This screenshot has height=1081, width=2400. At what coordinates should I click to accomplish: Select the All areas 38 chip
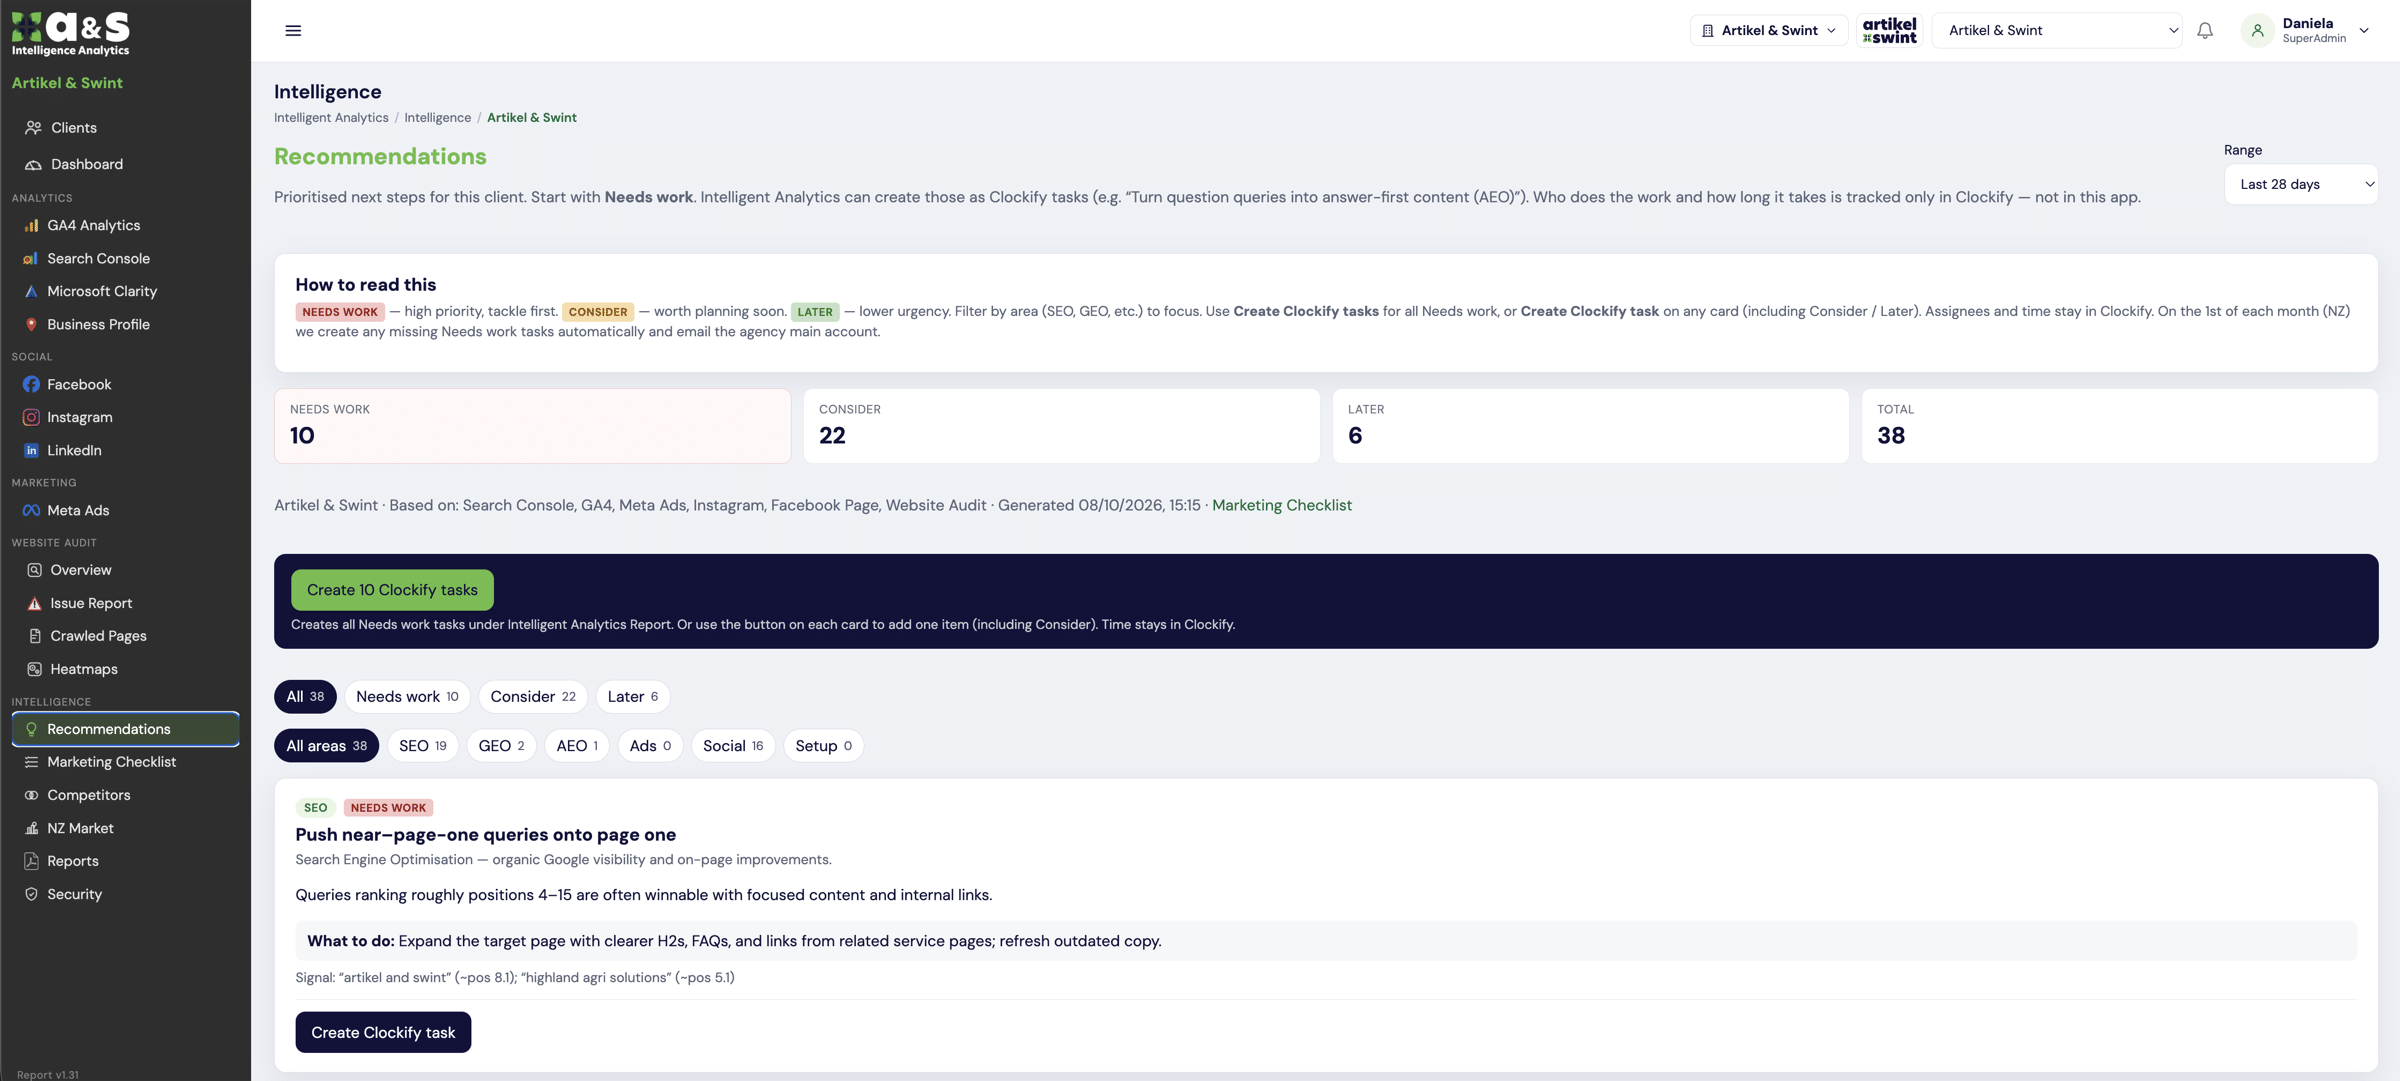326,746
